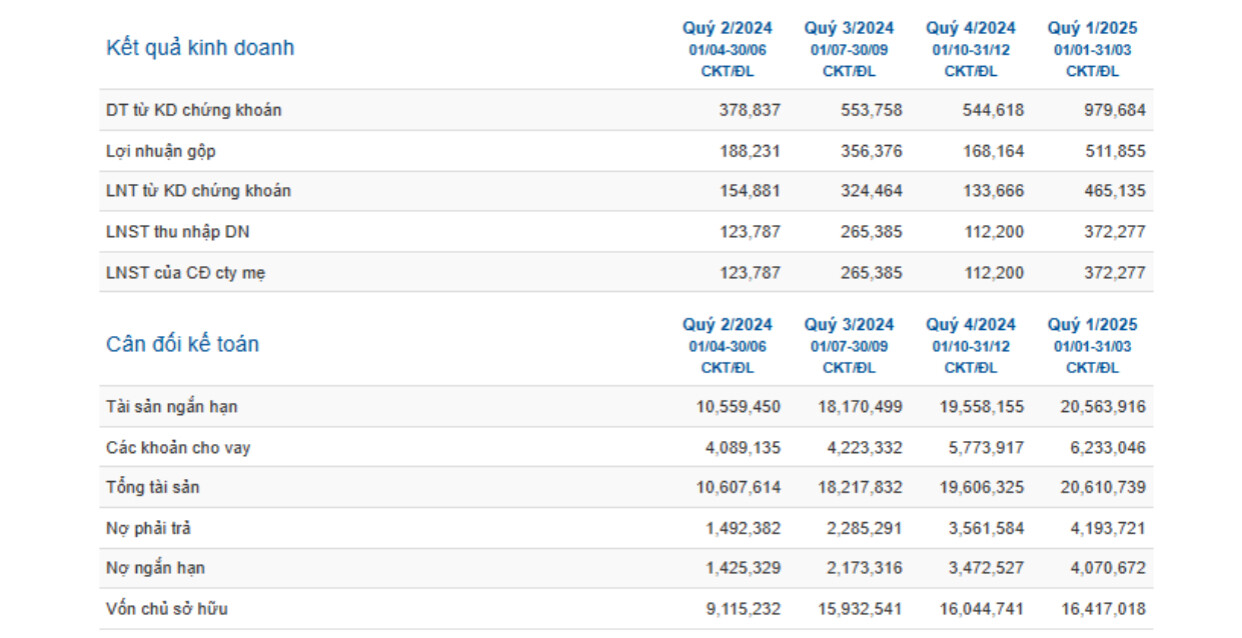This screenshot has height=638, width=1242.
Task: Click the "LNST thu nhập DN" row label
Action: click(178, 232)
